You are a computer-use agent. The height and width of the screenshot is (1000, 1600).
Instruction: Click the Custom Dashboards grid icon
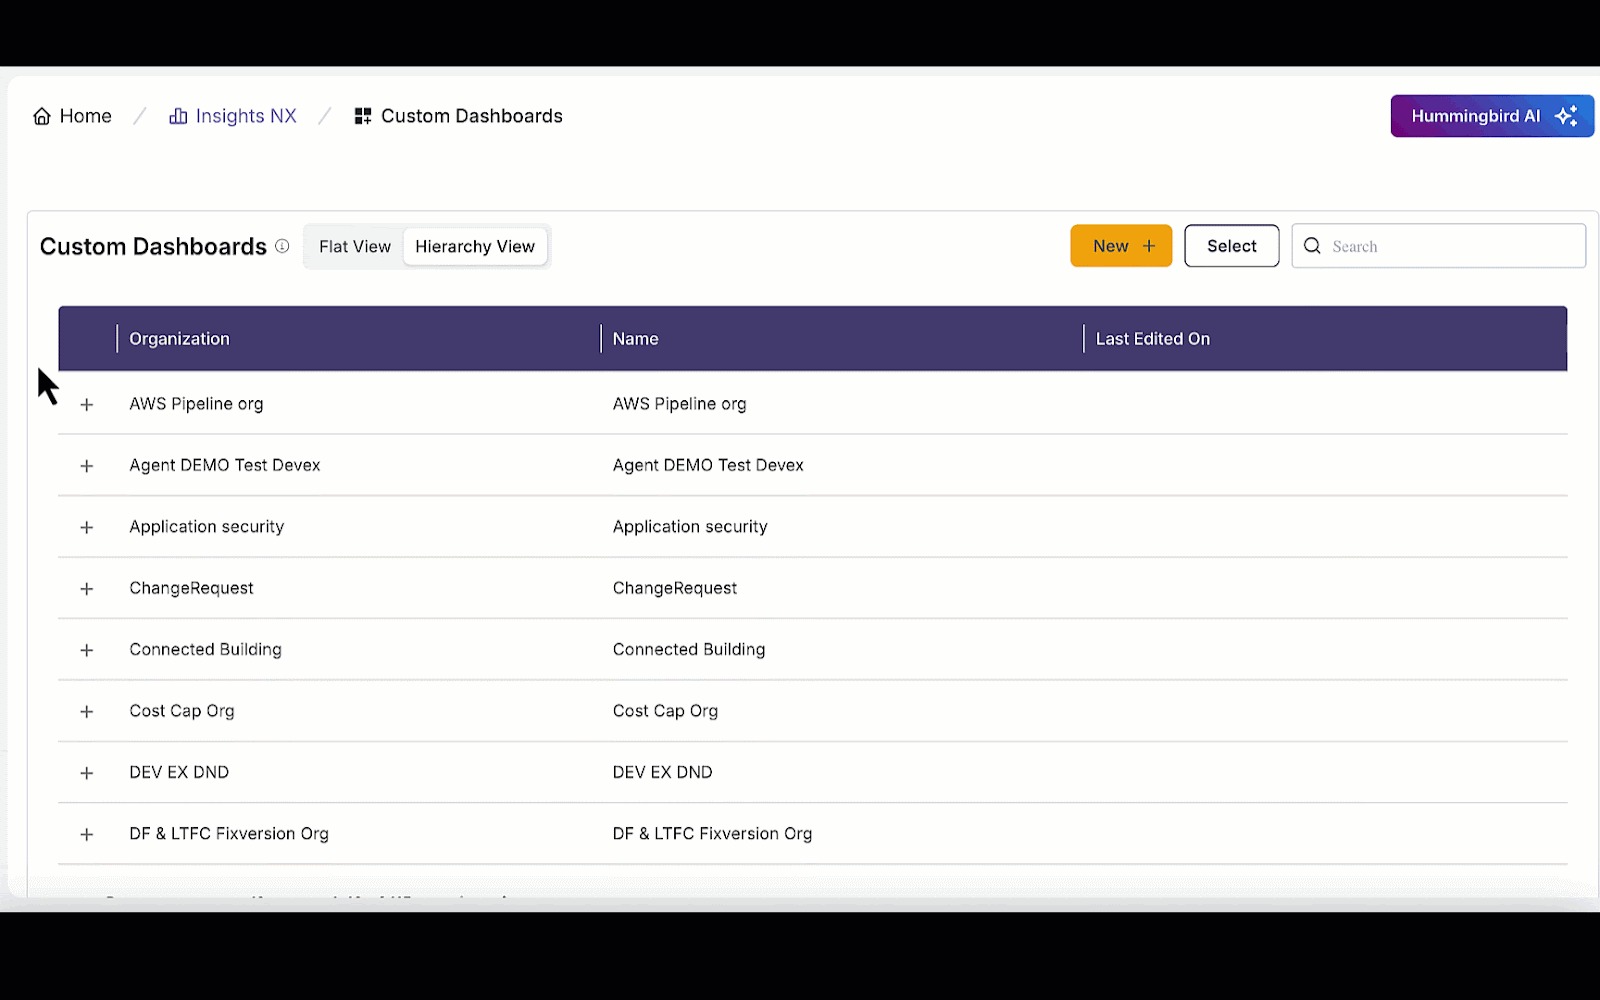363,116
